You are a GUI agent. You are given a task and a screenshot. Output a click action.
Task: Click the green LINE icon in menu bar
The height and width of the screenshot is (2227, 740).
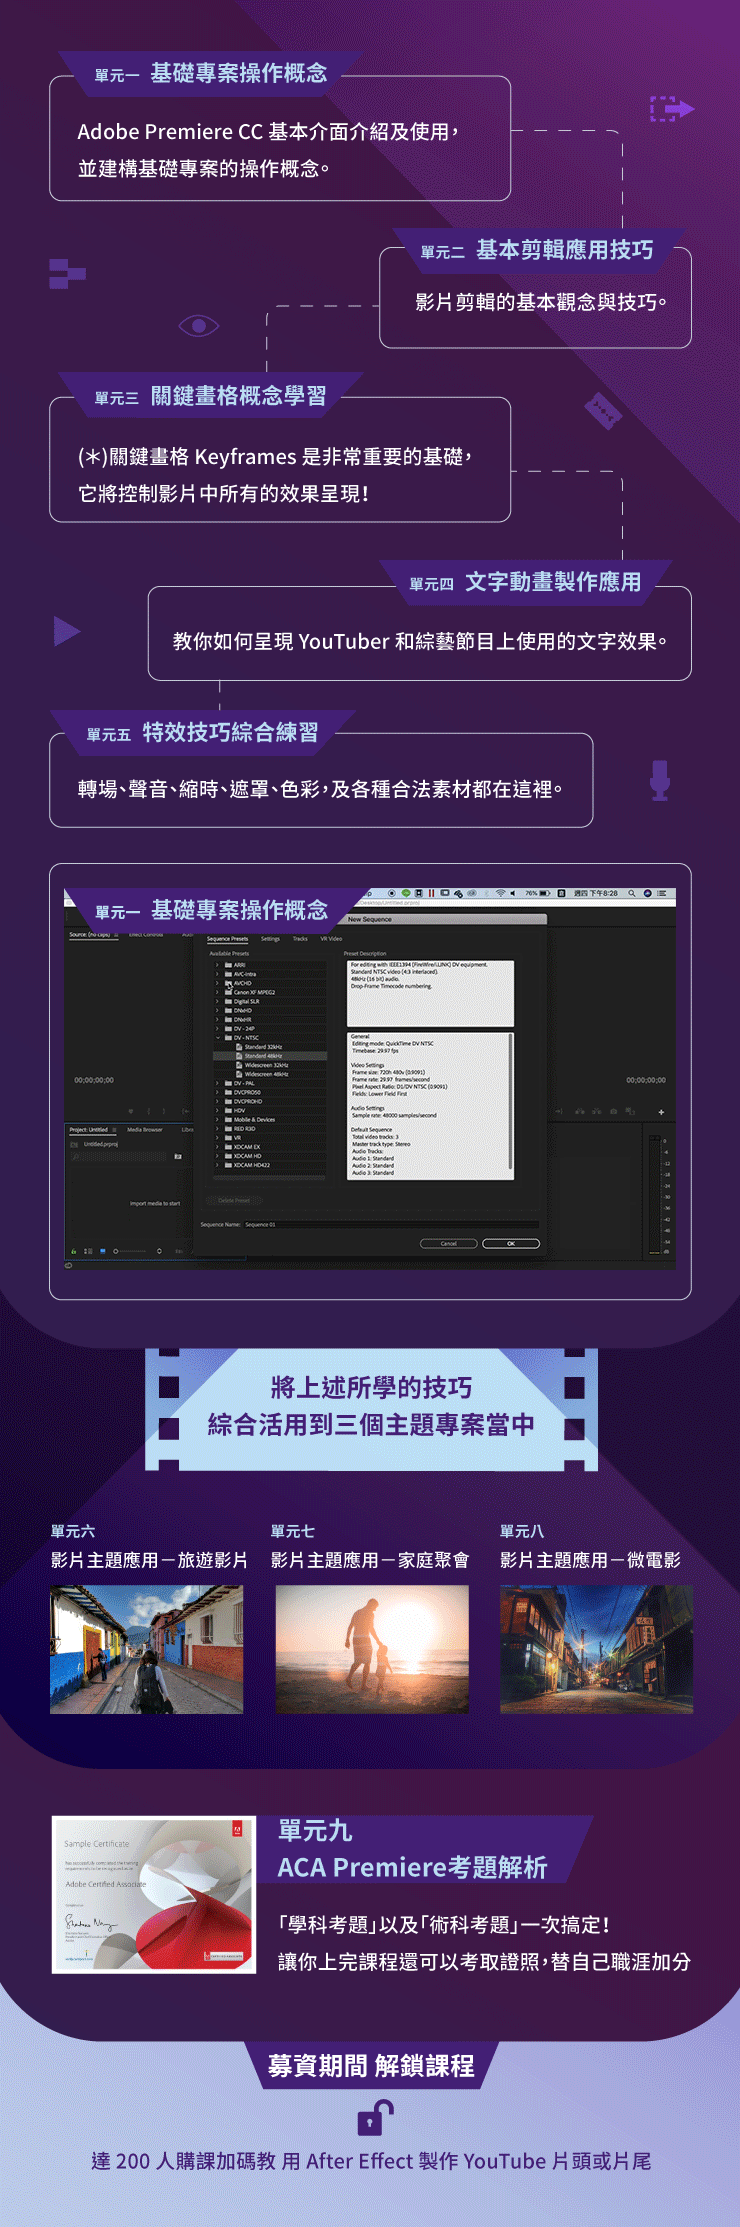tap(406, 893)
